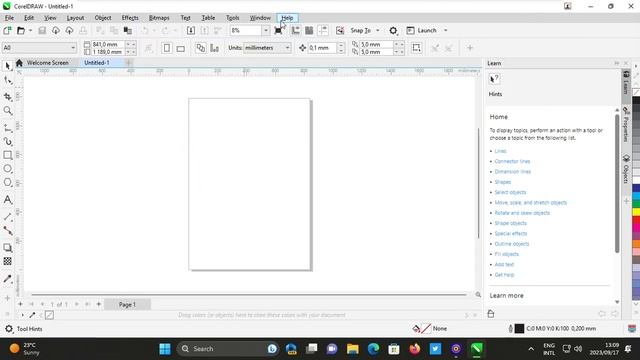Select the Freehand curve tool
This screenshot has width=640, height=360.
[7, 128]
